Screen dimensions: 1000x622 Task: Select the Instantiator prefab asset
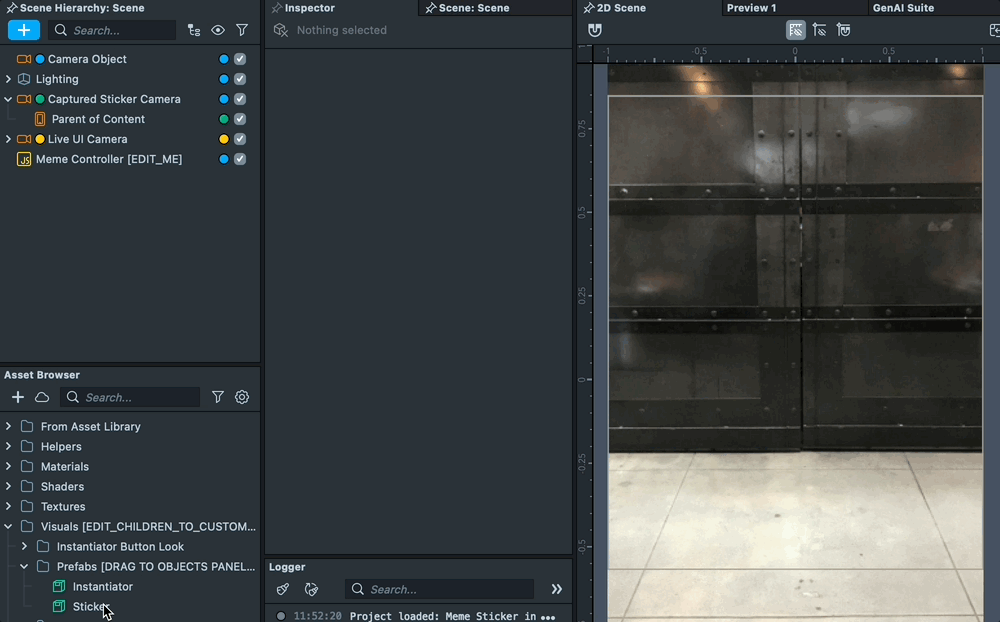[x=102, y=586]
